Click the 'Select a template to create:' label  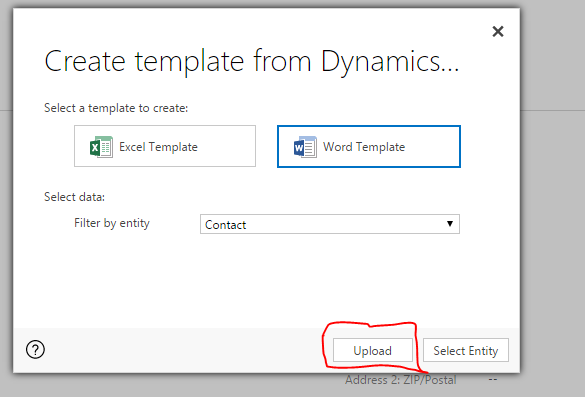coord(116,108)
